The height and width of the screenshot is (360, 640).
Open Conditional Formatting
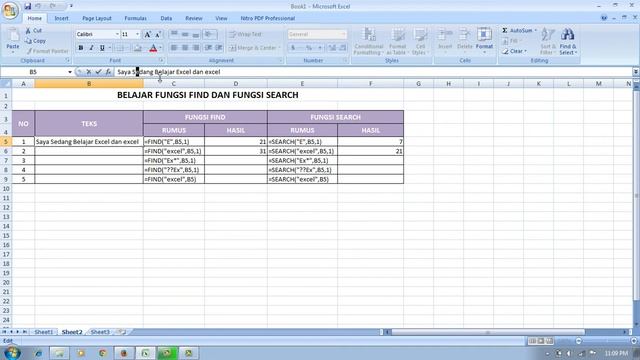coord(369,41)
